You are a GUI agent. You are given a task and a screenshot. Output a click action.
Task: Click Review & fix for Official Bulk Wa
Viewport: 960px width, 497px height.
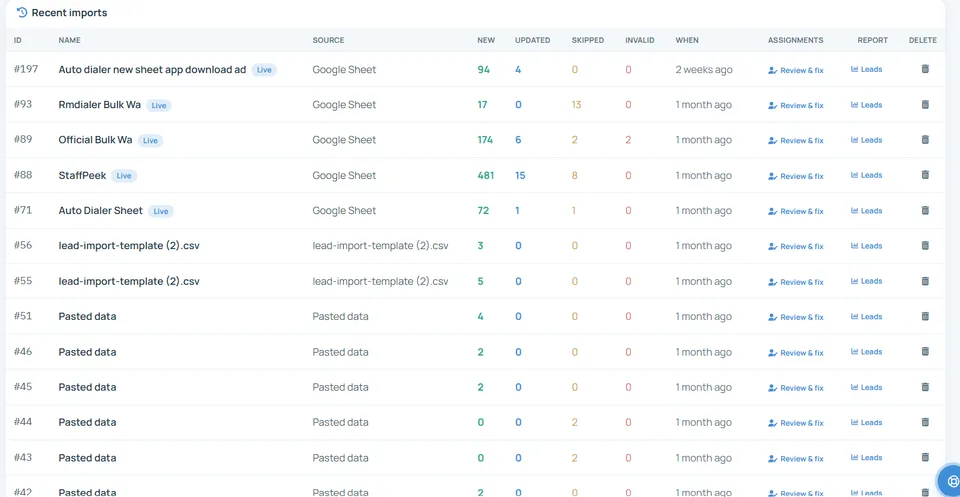[796, 141]
